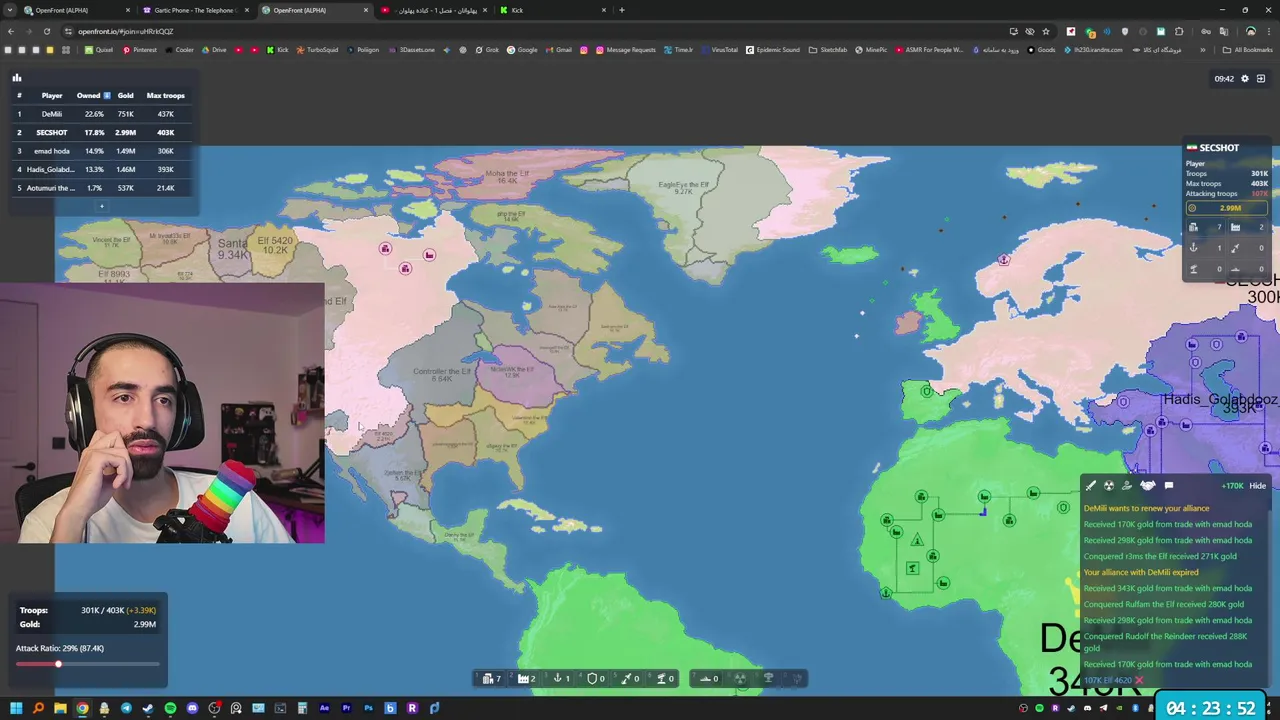Open All Bookmarks folder

[1248, 50]
